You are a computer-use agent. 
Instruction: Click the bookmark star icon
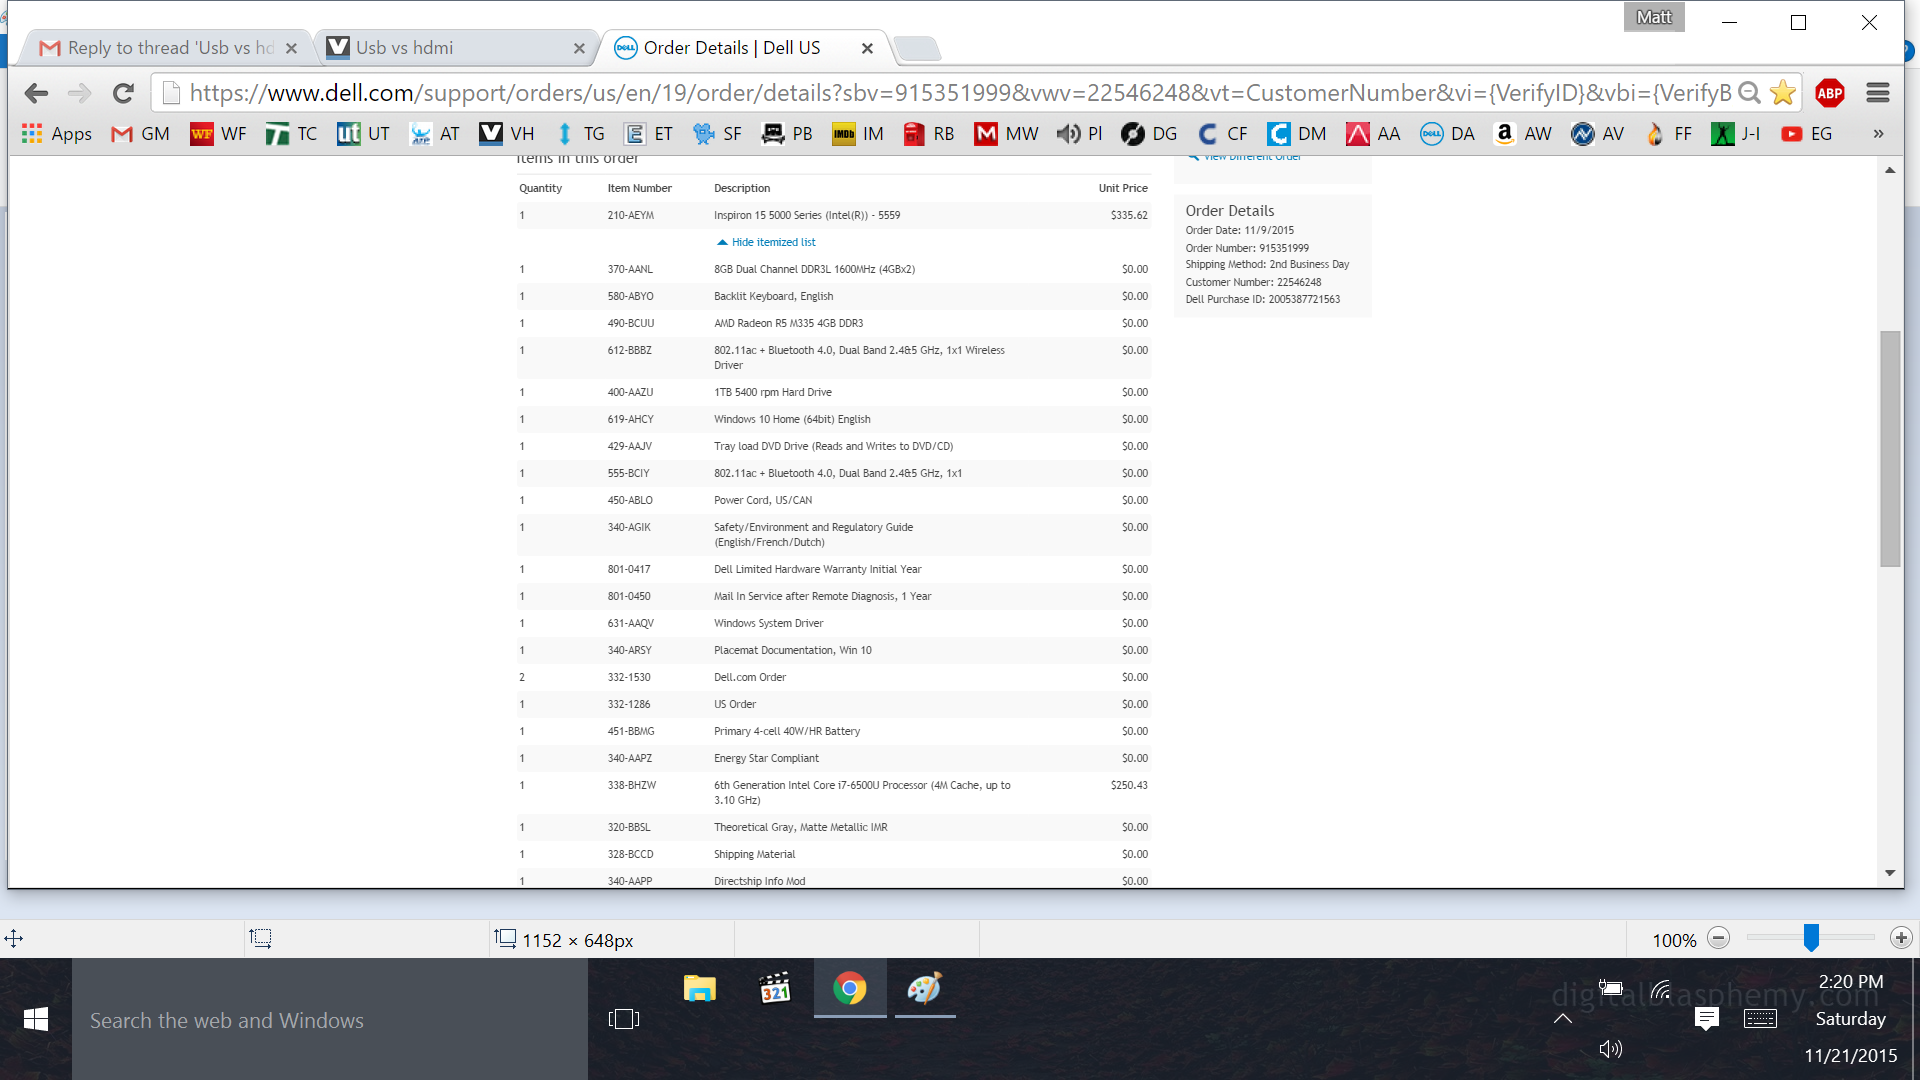click(x=1782, y=93)
